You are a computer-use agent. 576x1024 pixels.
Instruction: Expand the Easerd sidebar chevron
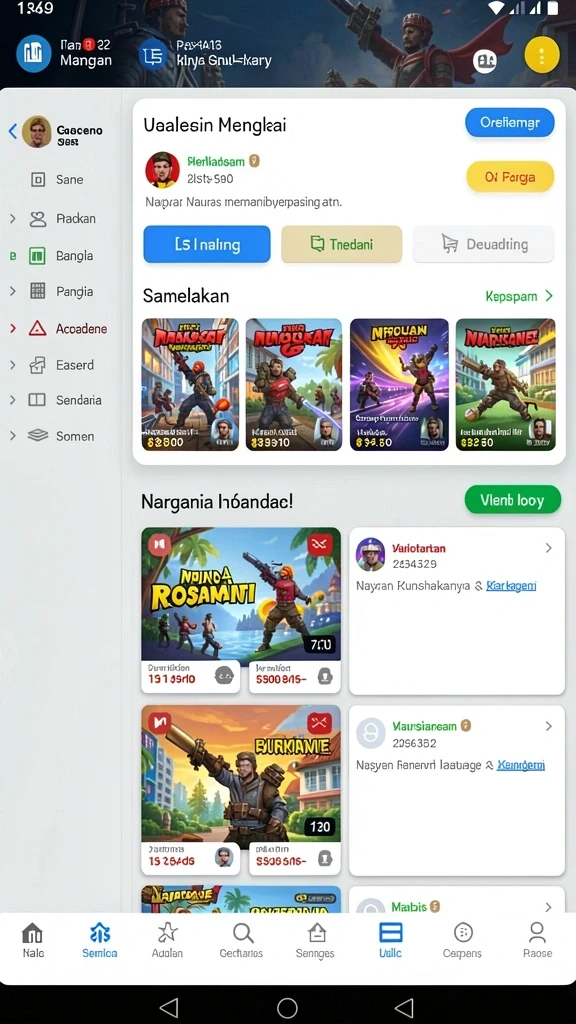coord(12,365)
